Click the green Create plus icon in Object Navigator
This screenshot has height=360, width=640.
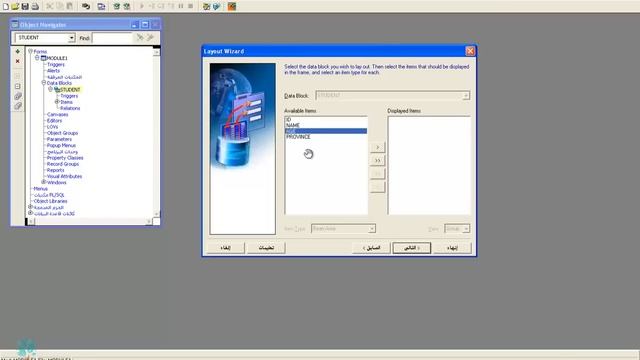[18, 51]
